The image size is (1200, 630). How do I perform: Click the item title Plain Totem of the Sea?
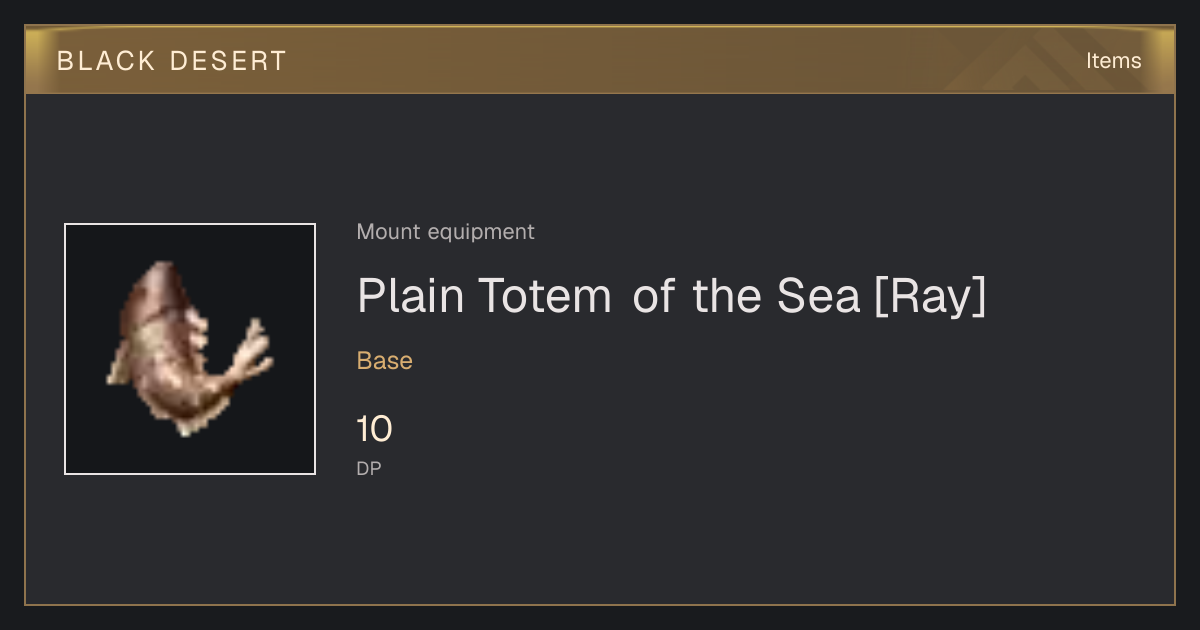671,296
